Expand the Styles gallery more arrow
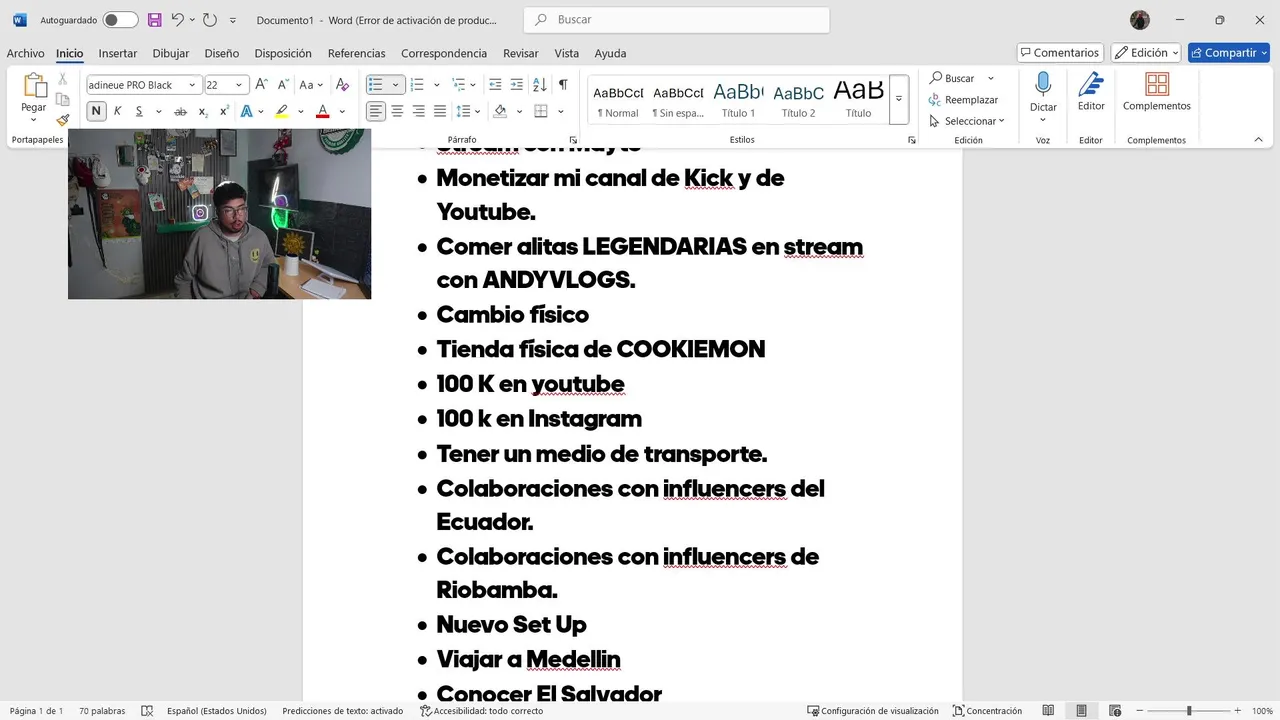 pos(899,99)
